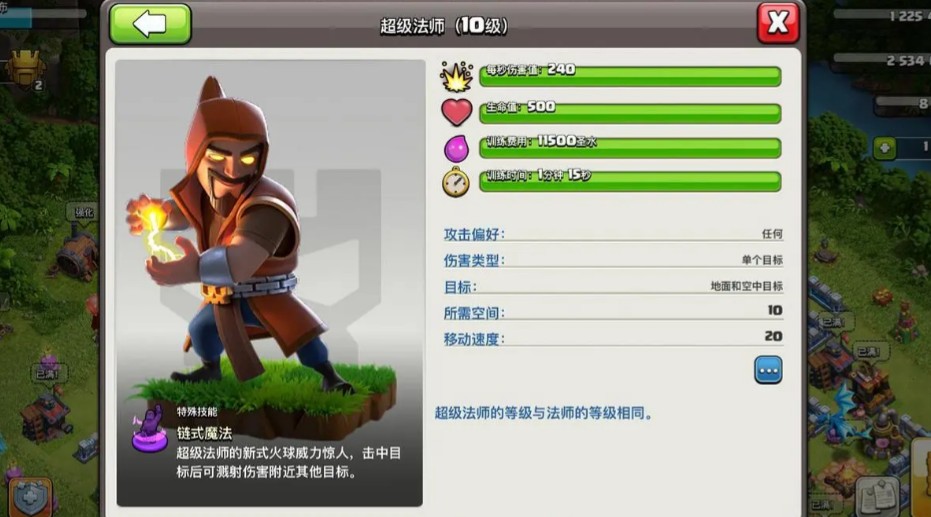Open the notes icon at bottom right
The height and width of the screenshot is (517, 931).
[878, 497]
